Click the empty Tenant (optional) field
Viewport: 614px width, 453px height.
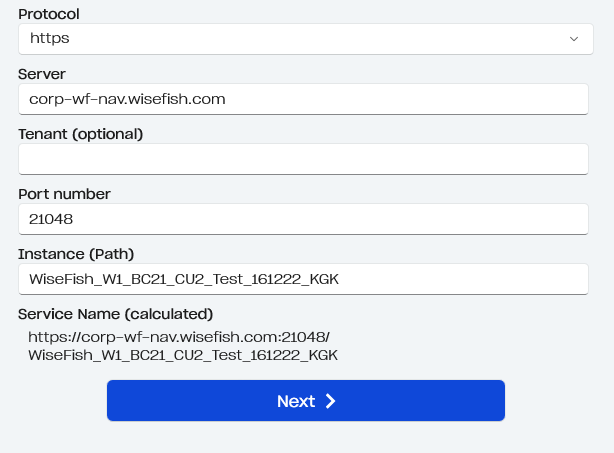coord(303,159)
